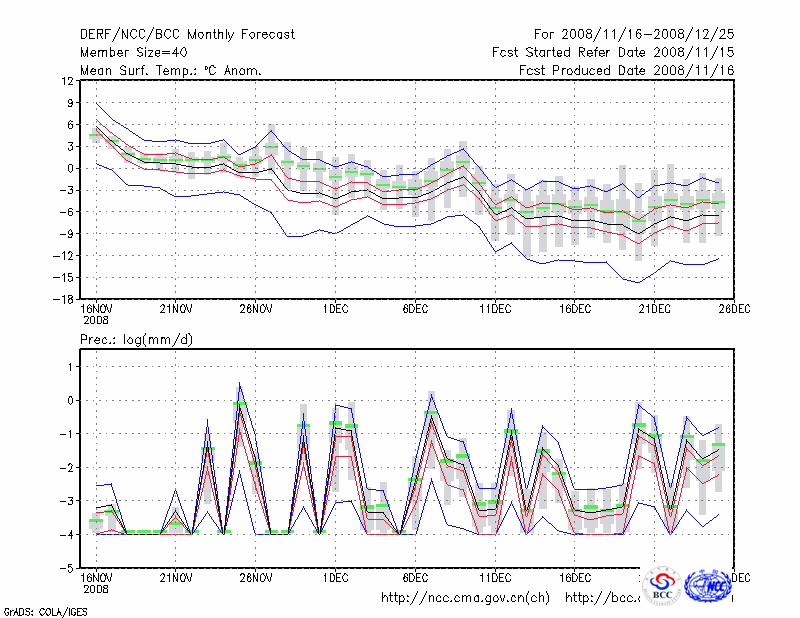This screenshot has height=618, width=800.
Task: Click the Fcst Produced Date text
Action: (626, 70)
